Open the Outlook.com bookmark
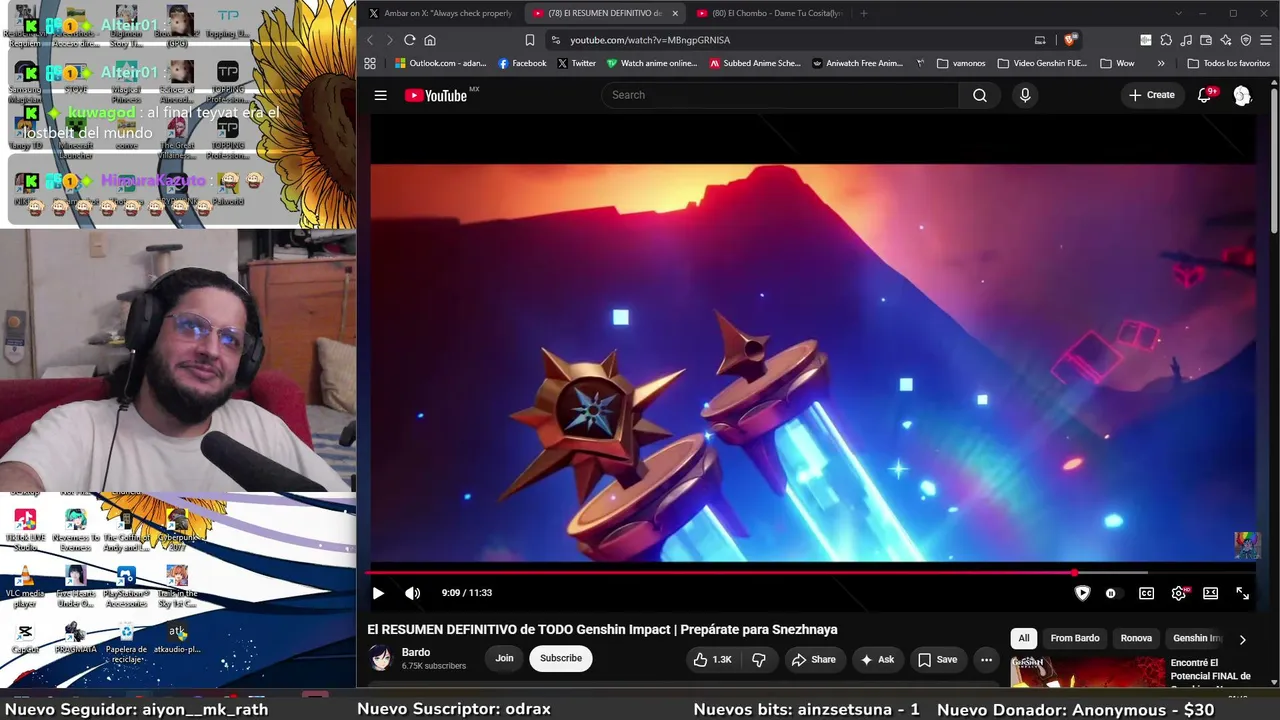 441,63
